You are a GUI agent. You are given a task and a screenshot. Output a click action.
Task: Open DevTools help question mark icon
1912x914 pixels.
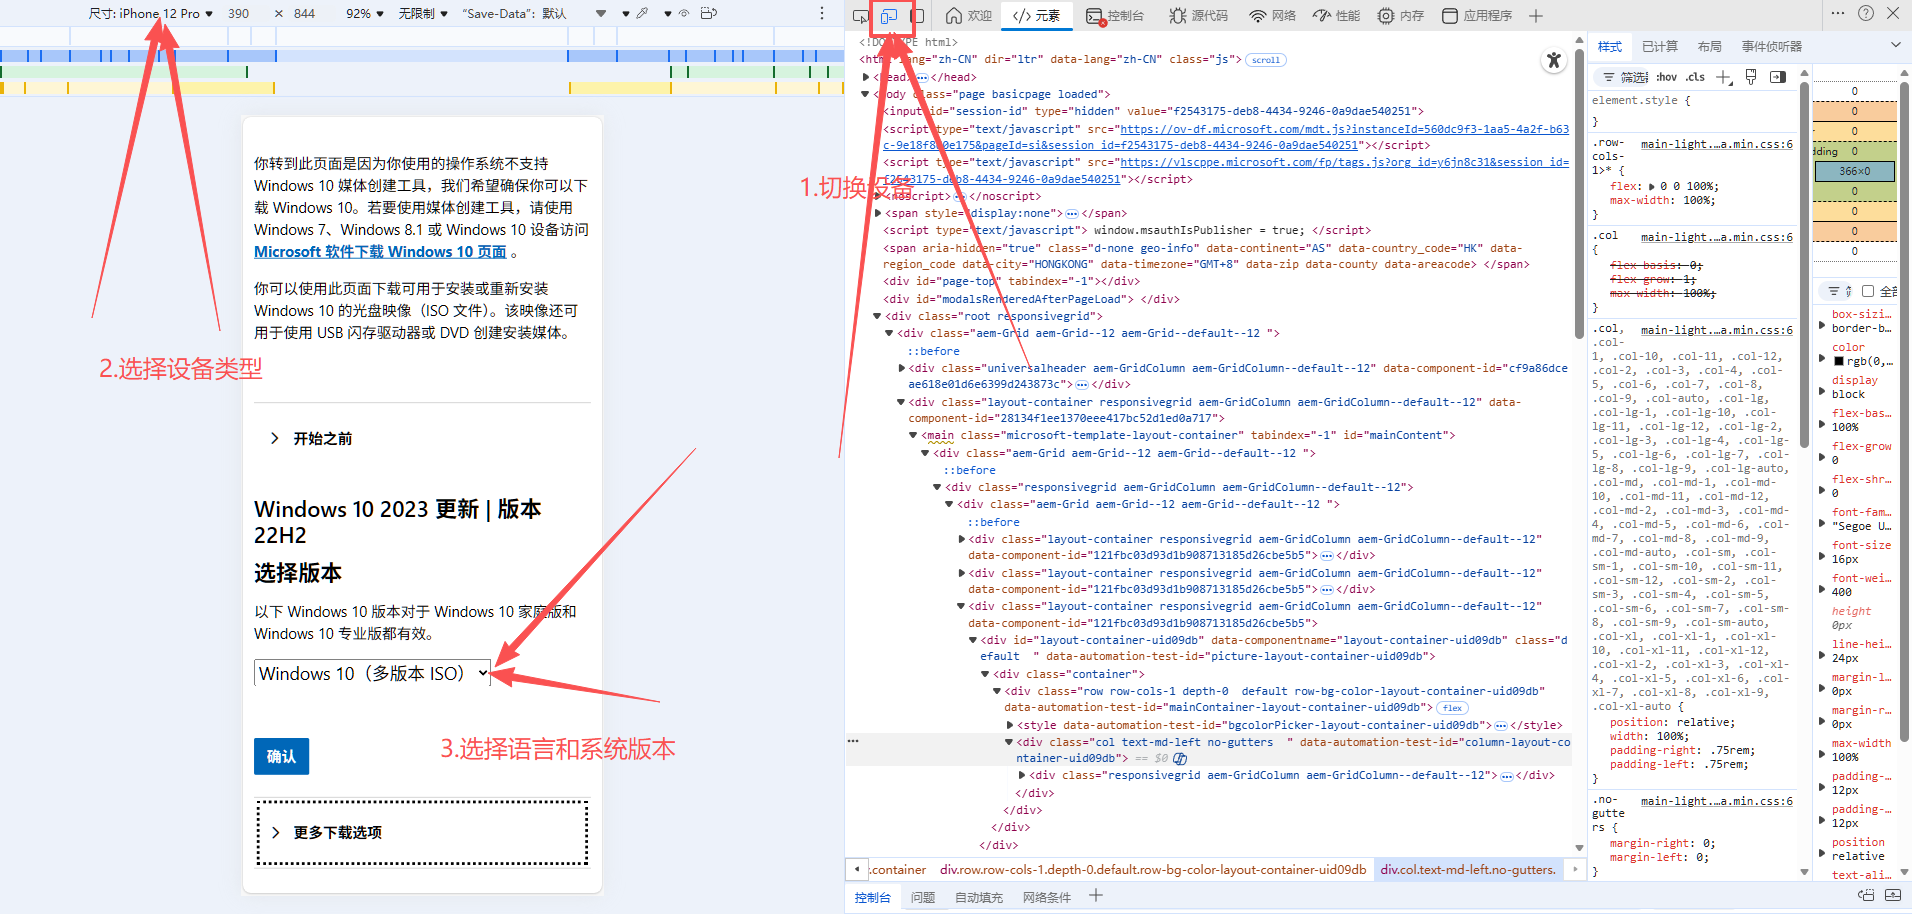point(1865,14)
